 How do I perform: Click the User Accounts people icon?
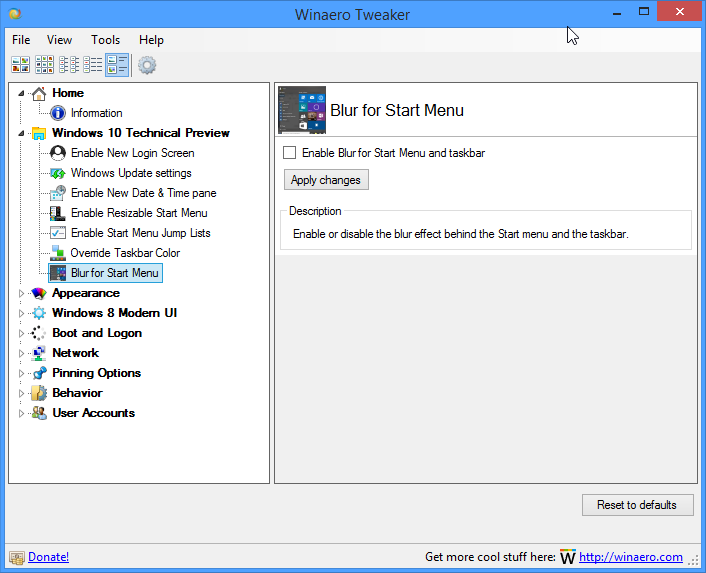39,413
